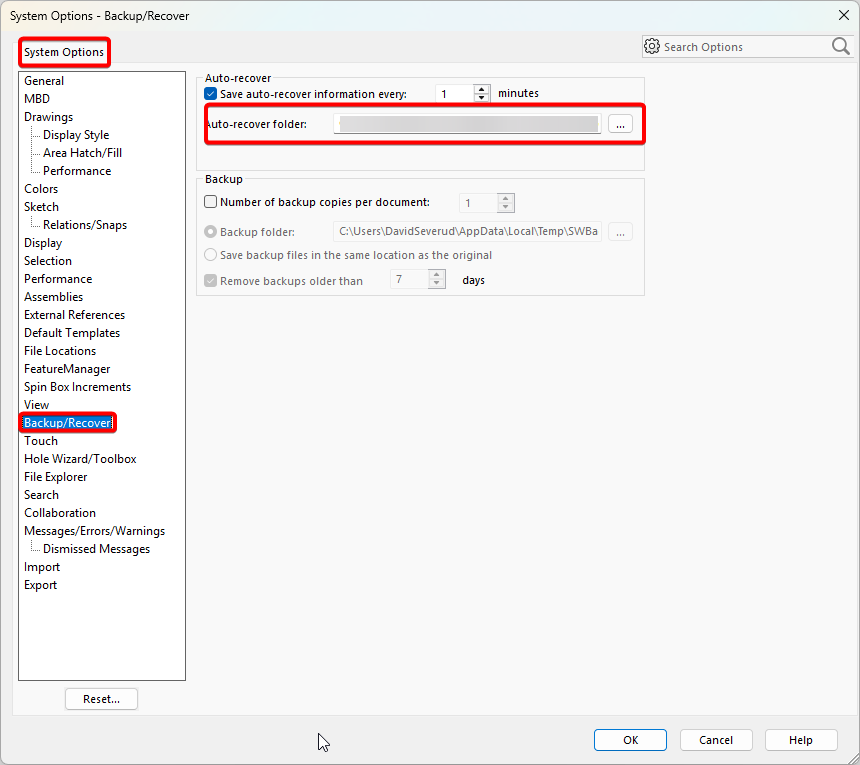Open the Selection options category

[48, 261]
